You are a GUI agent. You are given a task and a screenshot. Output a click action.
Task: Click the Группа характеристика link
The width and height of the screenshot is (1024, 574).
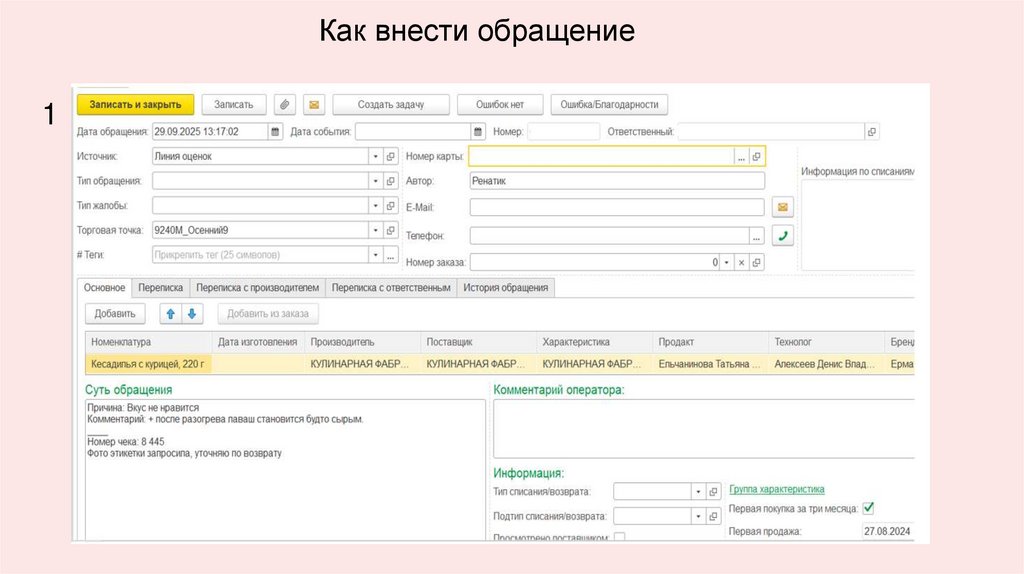click(777, 489)
